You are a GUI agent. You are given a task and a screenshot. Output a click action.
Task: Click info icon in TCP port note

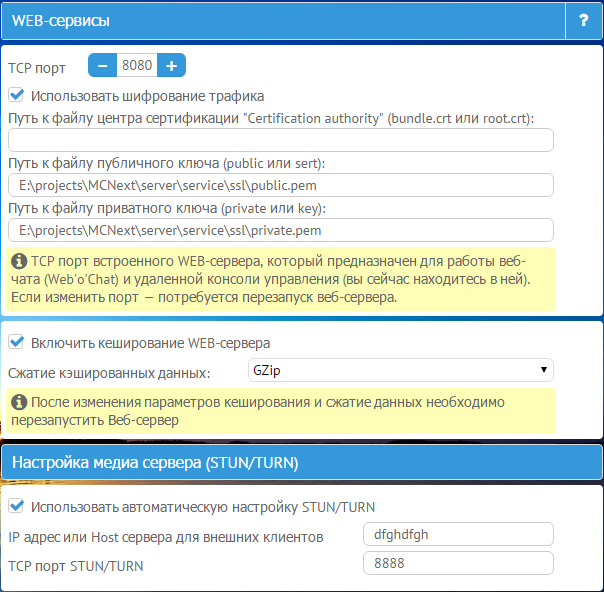pos(19,261)
